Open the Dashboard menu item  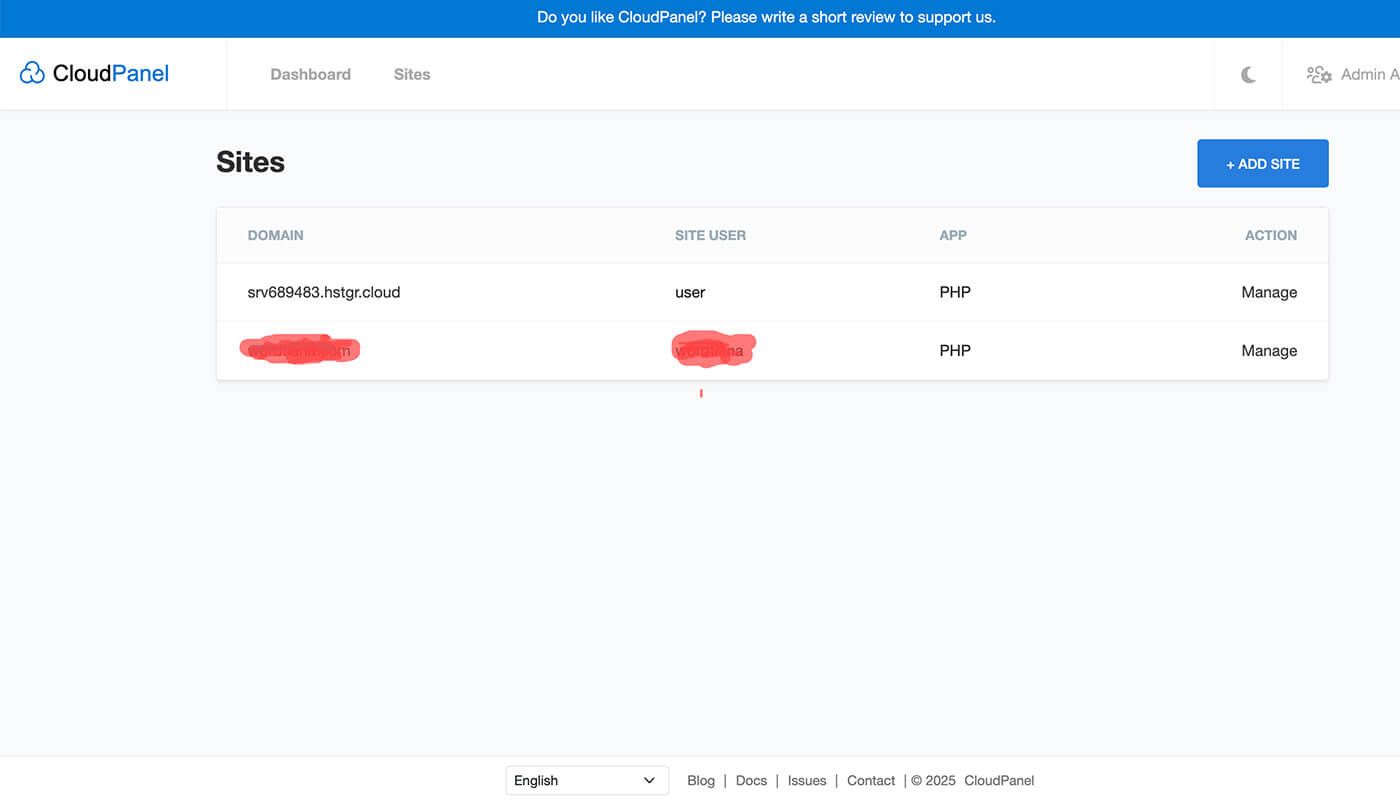click(310, 74)
